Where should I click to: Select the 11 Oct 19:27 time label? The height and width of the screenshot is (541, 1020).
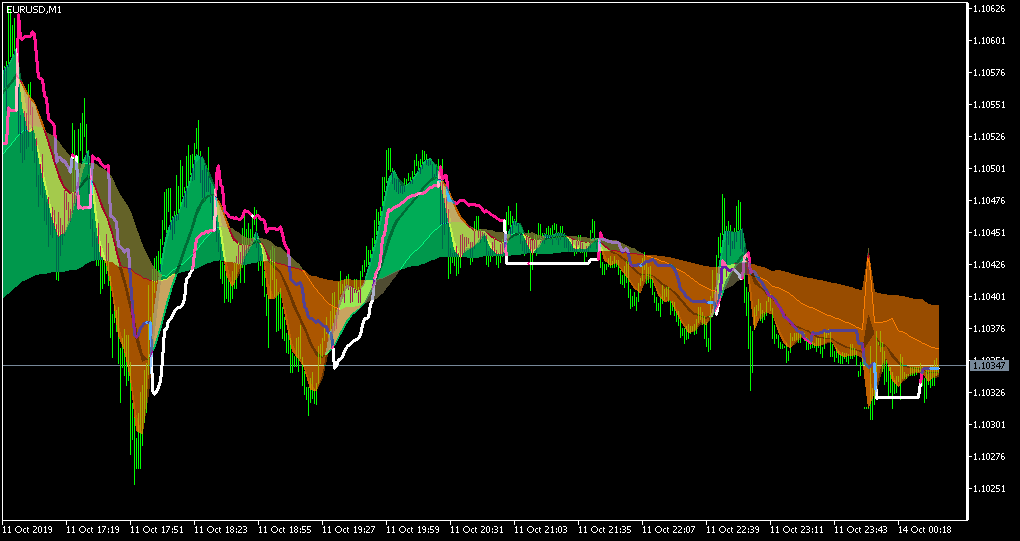click(349, 529)
